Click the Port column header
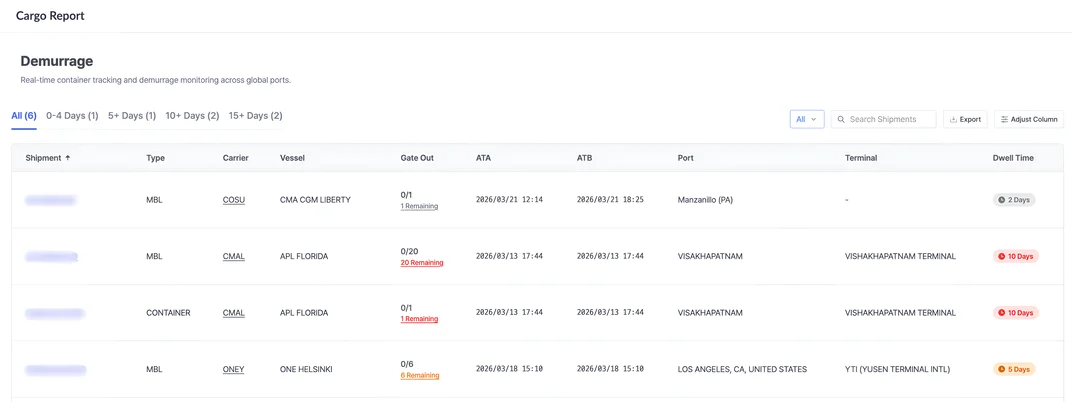The width and height of the screenshot is (1072, 402). [686, 158]
